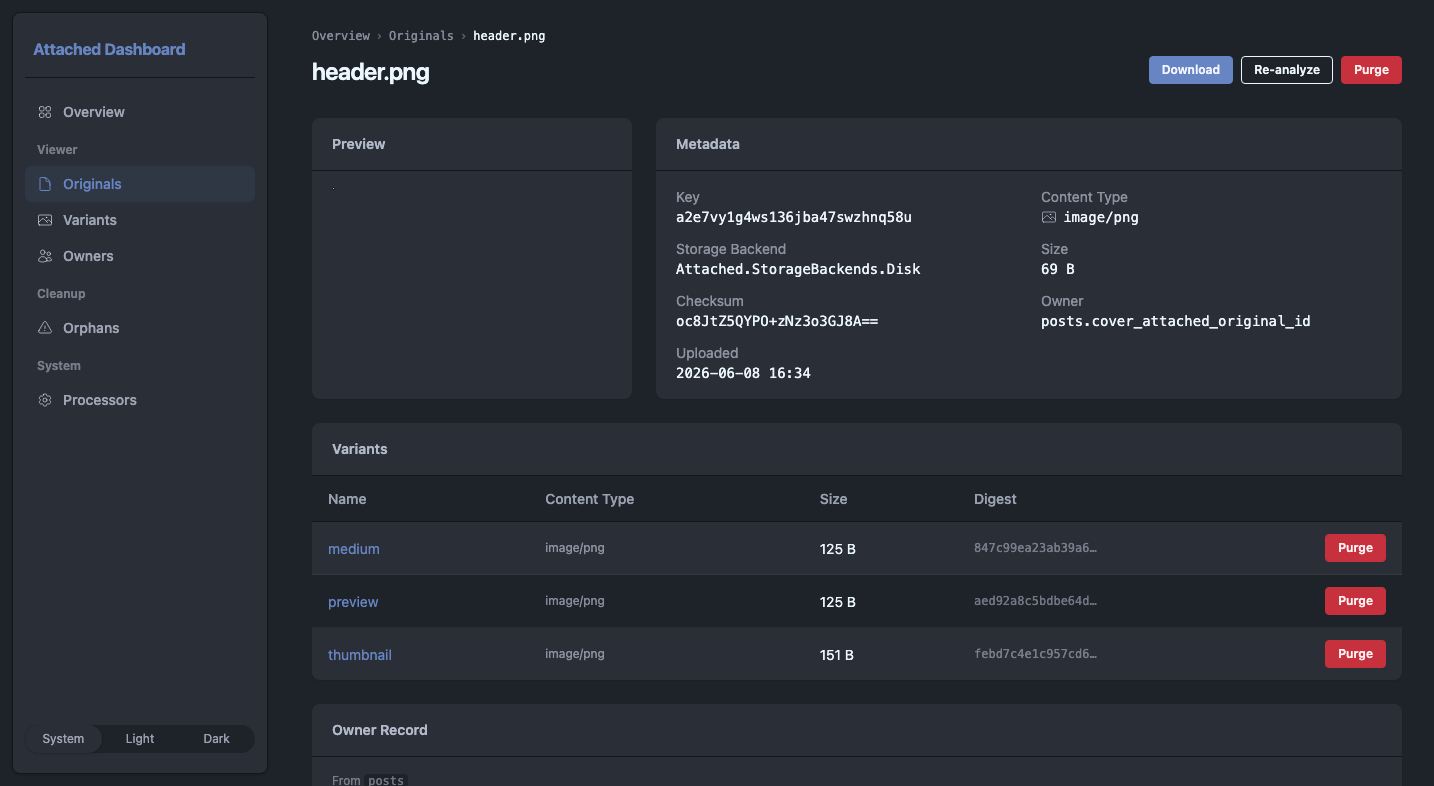Purge the thumbnail variant
Screen dimensions: 1434x786
coord(1355,654)
